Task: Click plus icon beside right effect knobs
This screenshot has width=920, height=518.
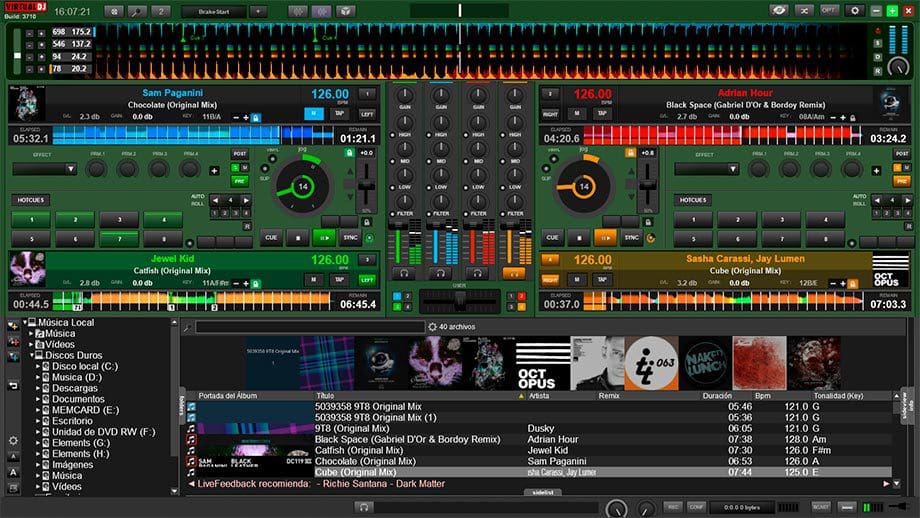Action: 877,171
